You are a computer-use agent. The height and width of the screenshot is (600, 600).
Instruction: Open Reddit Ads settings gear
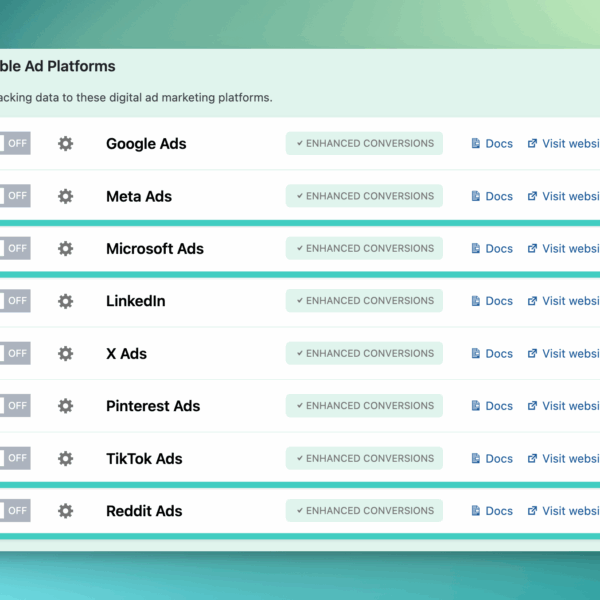(x=65, y=511)
